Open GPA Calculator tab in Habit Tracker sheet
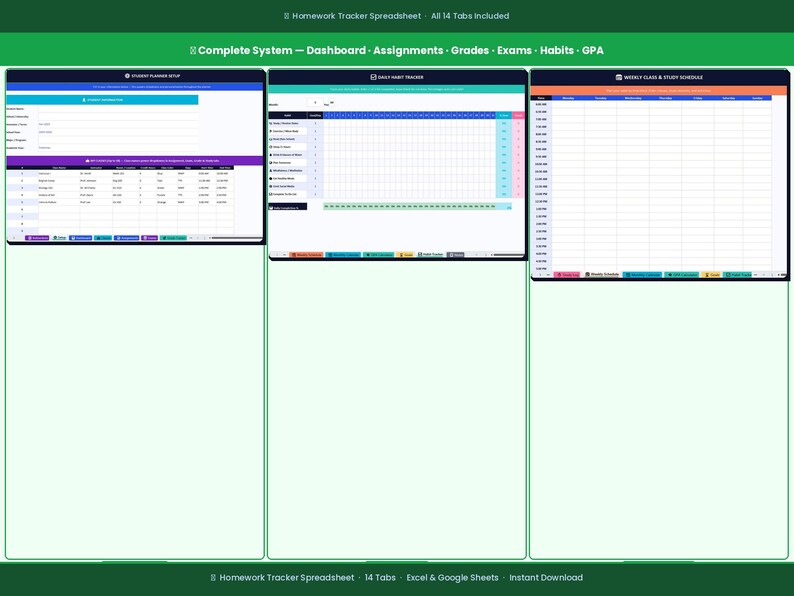Viewport: 794px width, 596px height. 379,255
